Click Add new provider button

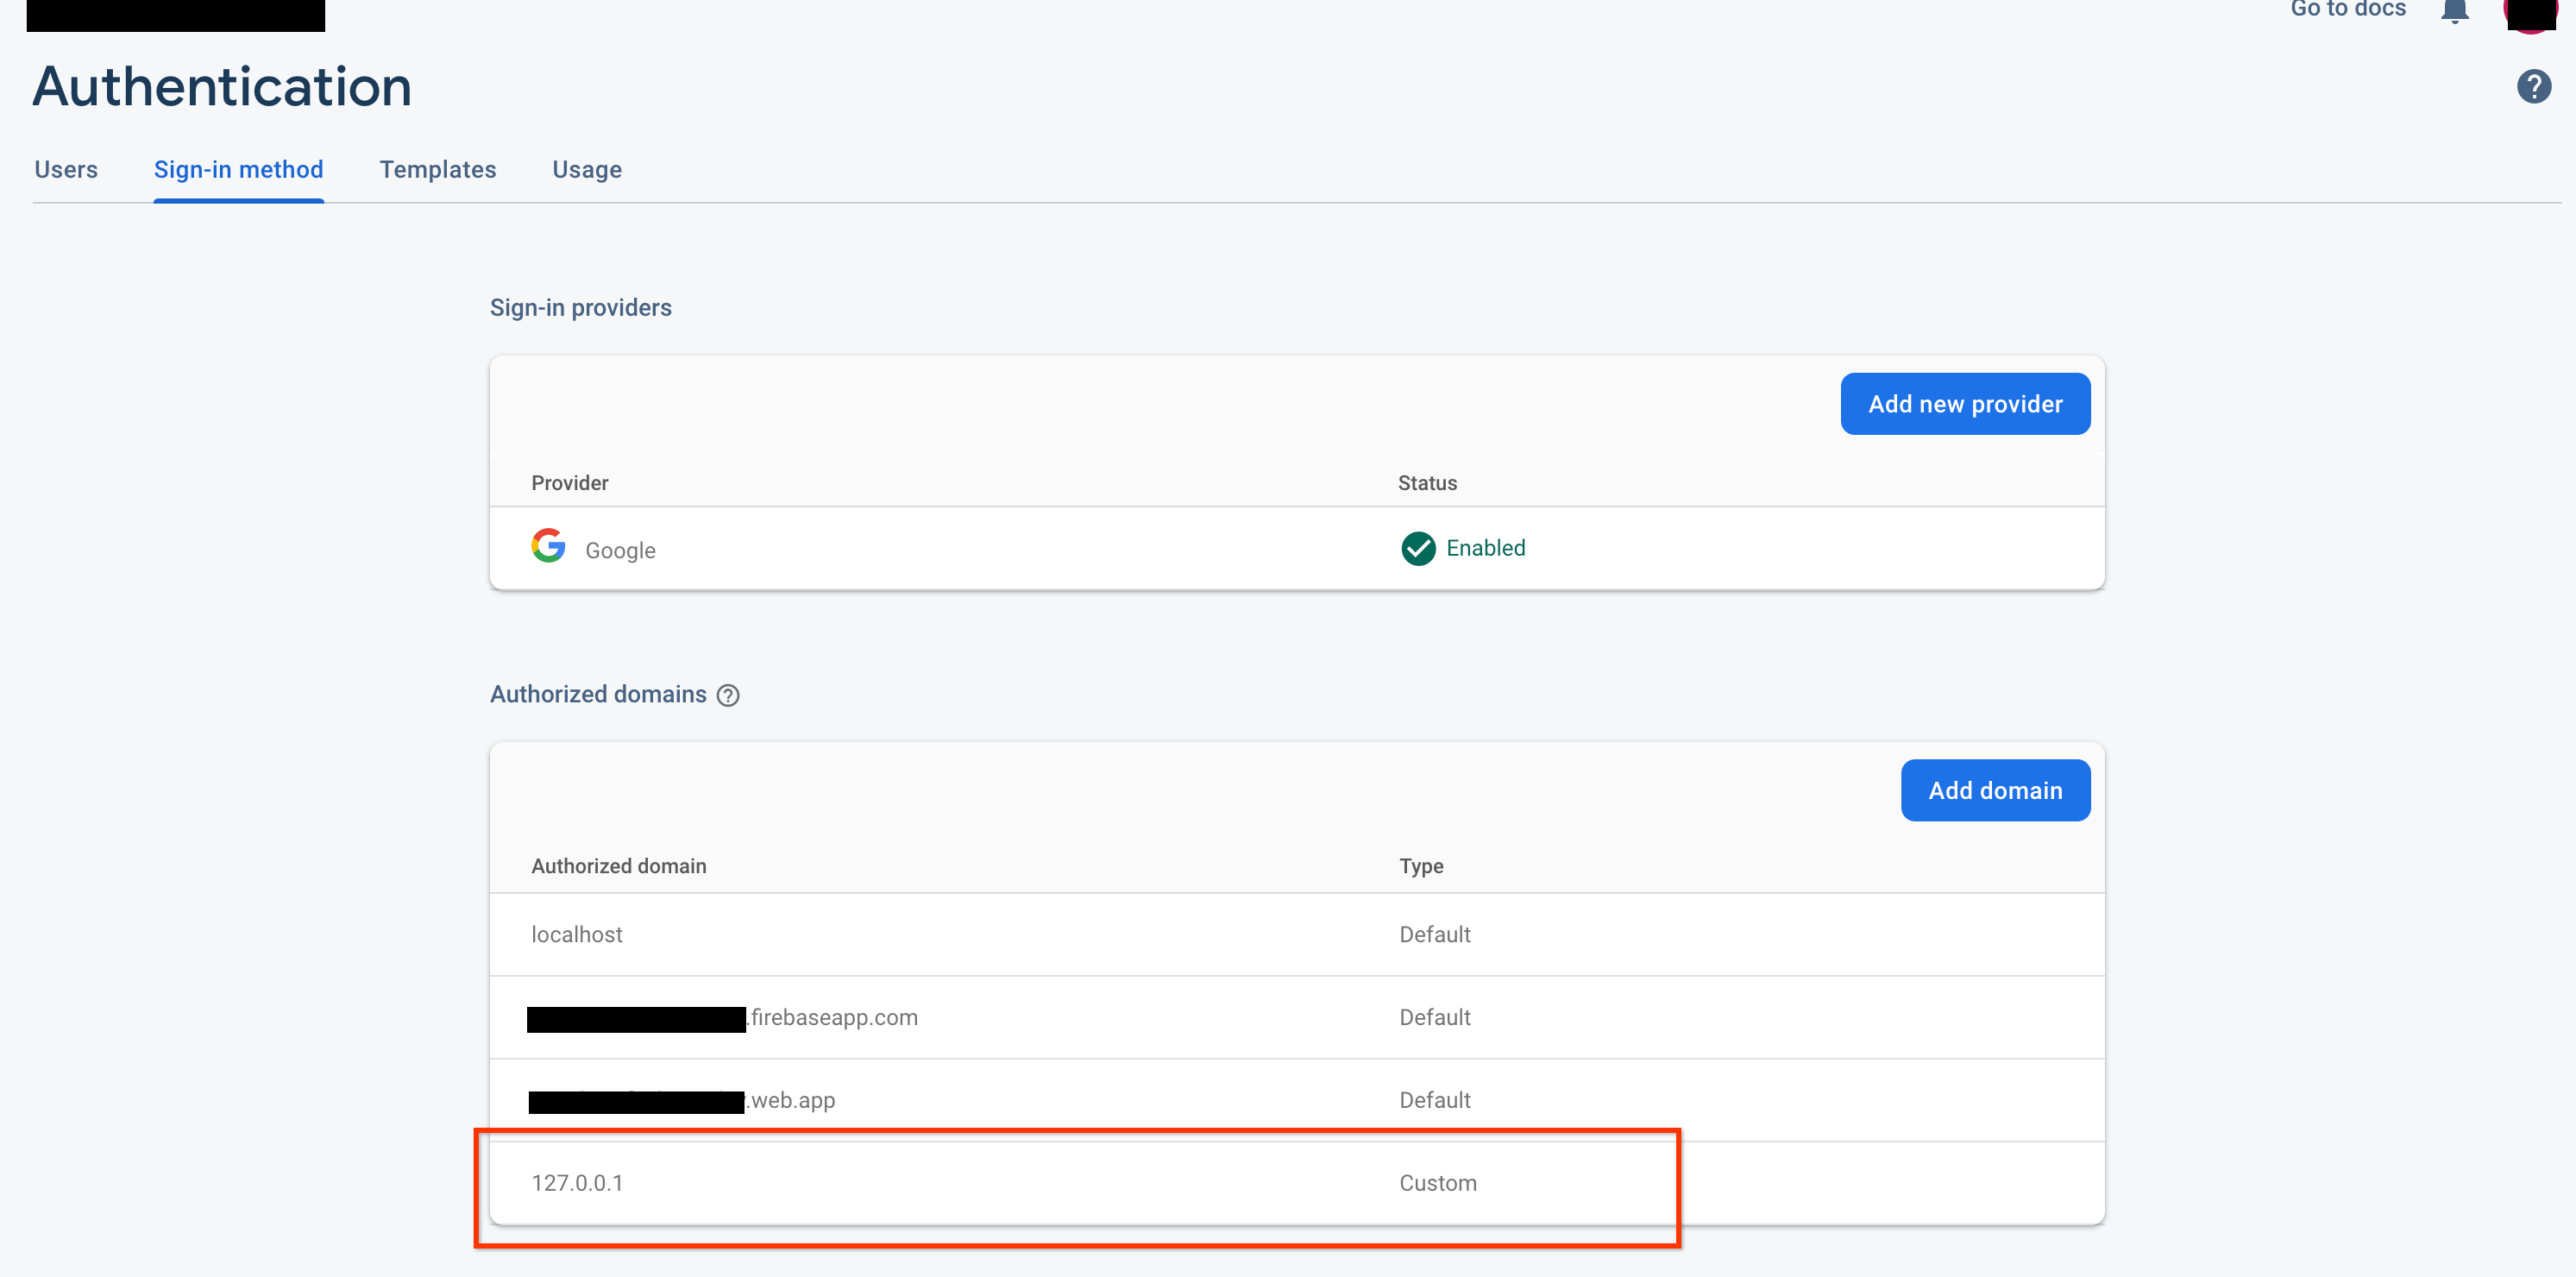[x=1964, y=404]
